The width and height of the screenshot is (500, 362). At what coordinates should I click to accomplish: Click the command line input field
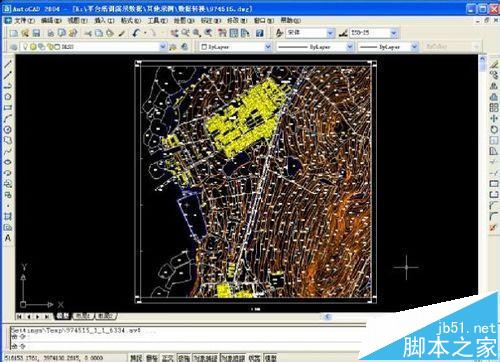click(187, 346)
